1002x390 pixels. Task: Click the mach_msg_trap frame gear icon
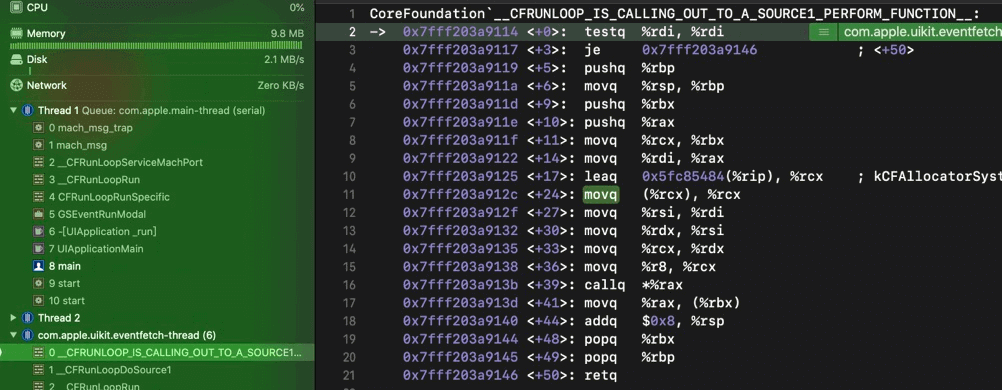[x=38, y=128]
